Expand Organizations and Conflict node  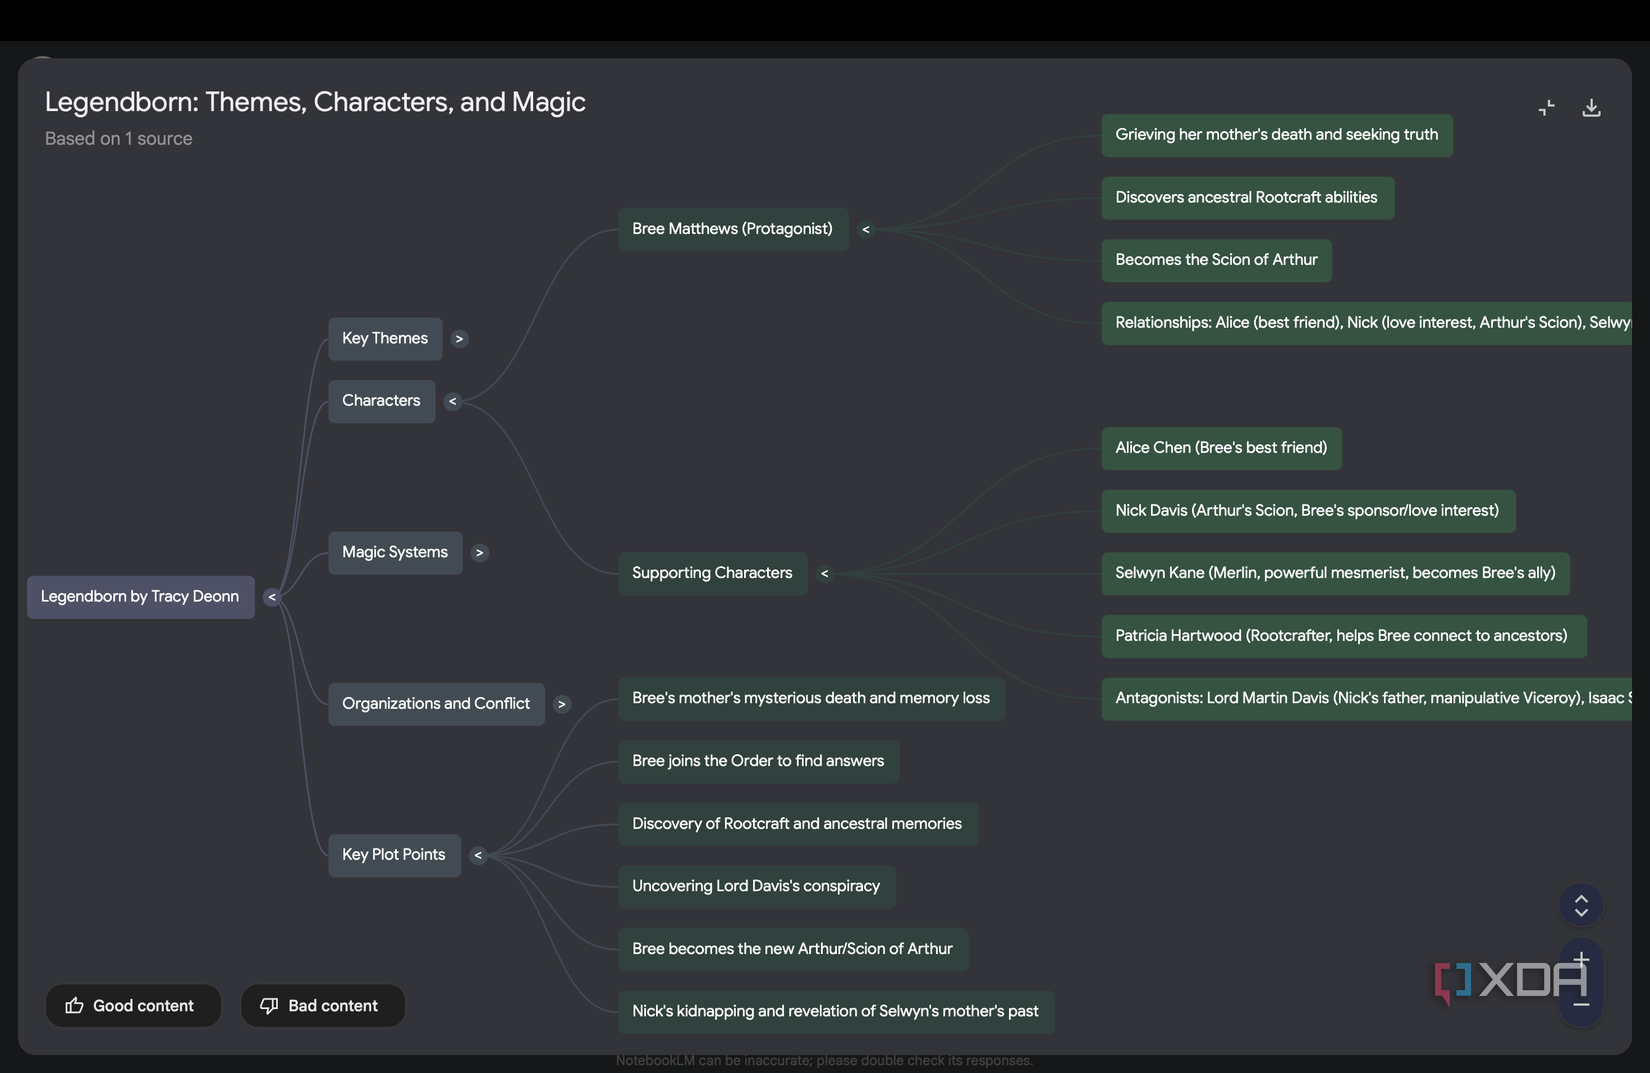[x=562, y=704]
